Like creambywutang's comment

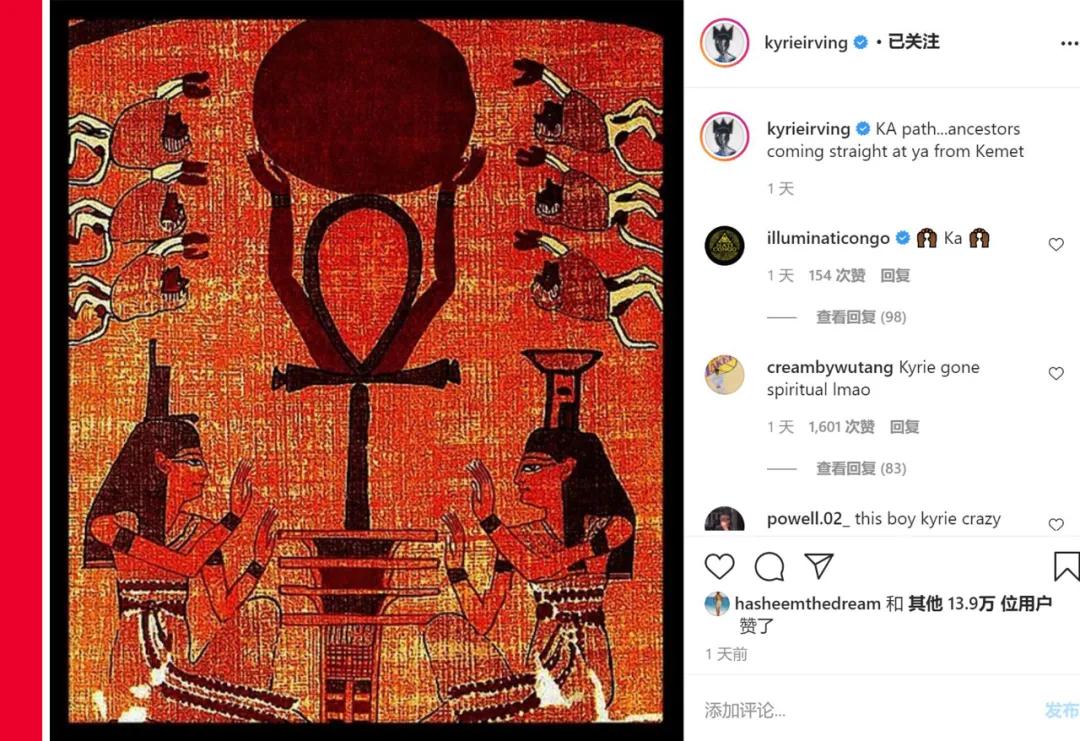pos(1056,373)
